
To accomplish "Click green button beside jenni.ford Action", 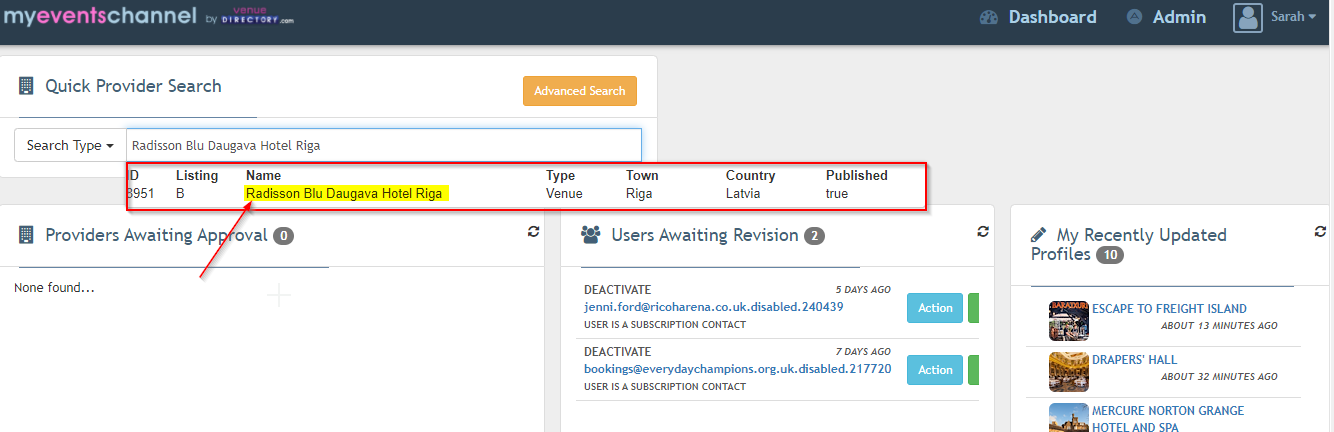I will point(973,308).
